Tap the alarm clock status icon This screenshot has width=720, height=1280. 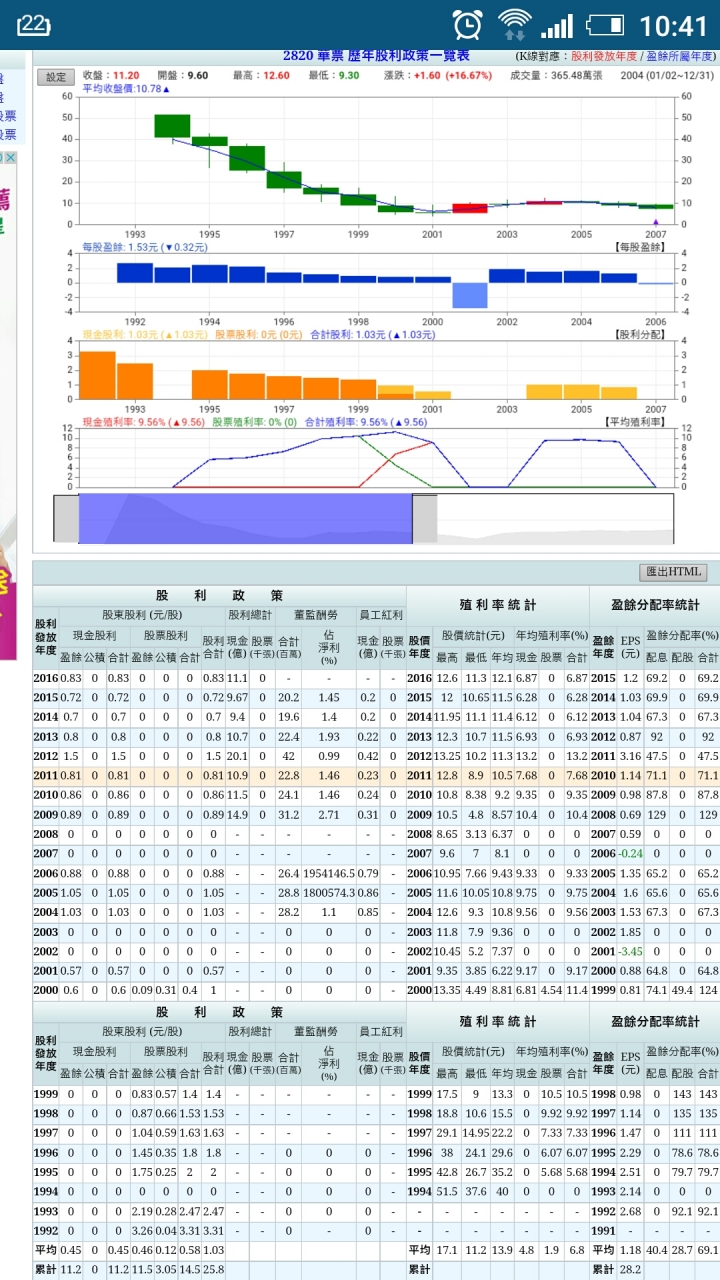point(467,24)
